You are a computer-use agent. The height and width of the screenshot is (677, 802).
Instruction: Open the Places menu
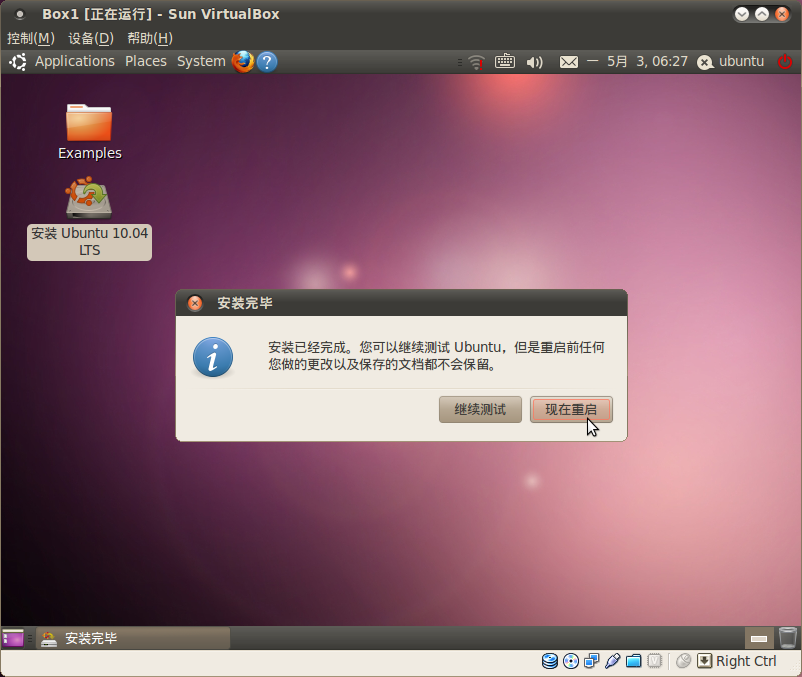pos(146,61)
